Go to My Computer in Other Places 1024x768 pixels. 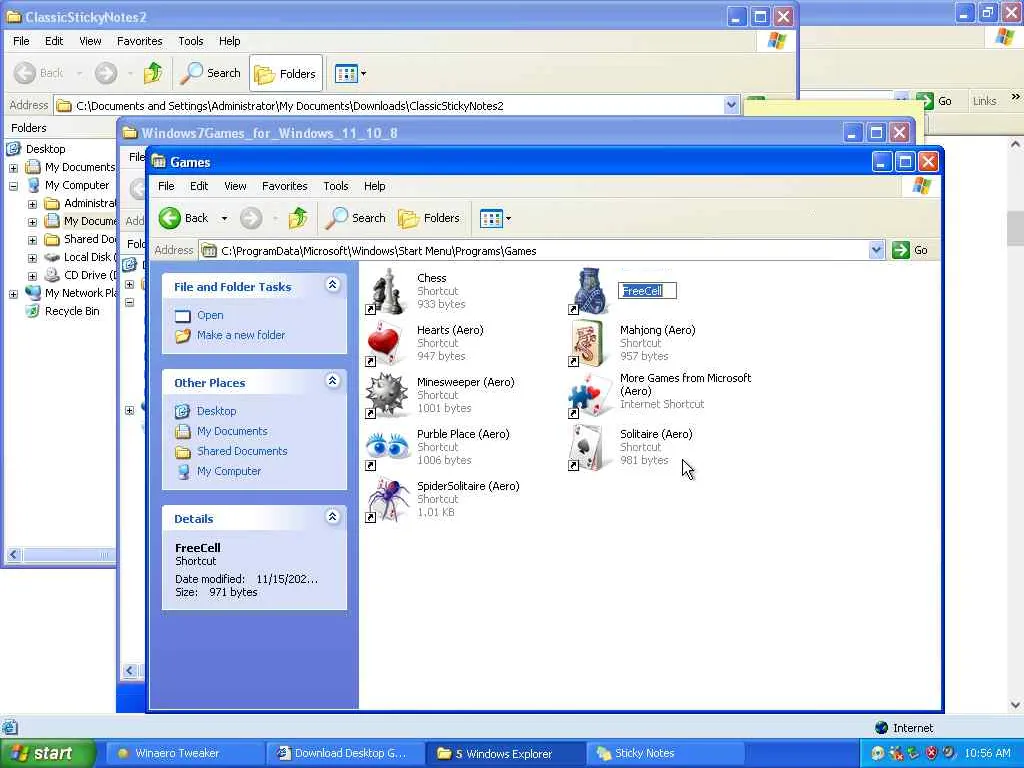click(229, 471)
